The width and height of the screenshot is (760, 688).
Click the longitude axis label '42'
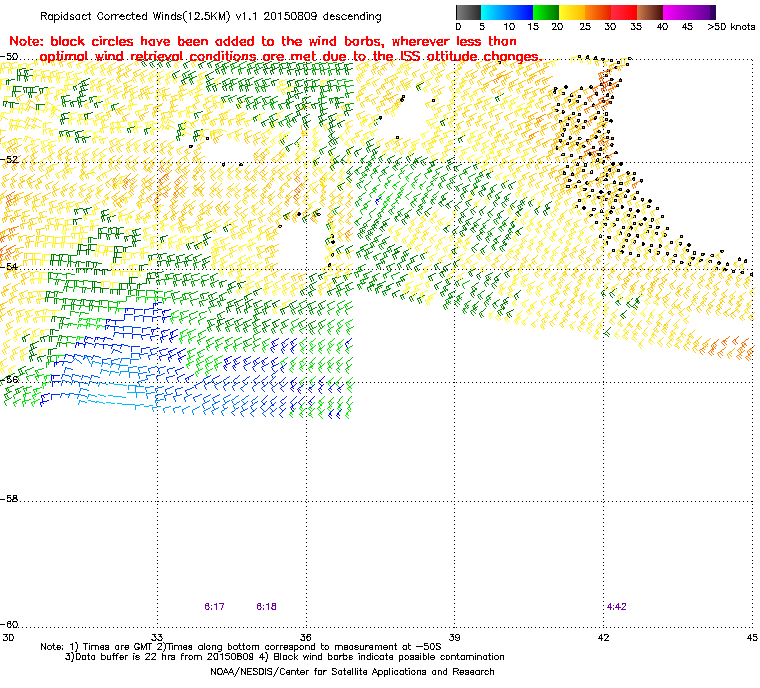point(603,637)
